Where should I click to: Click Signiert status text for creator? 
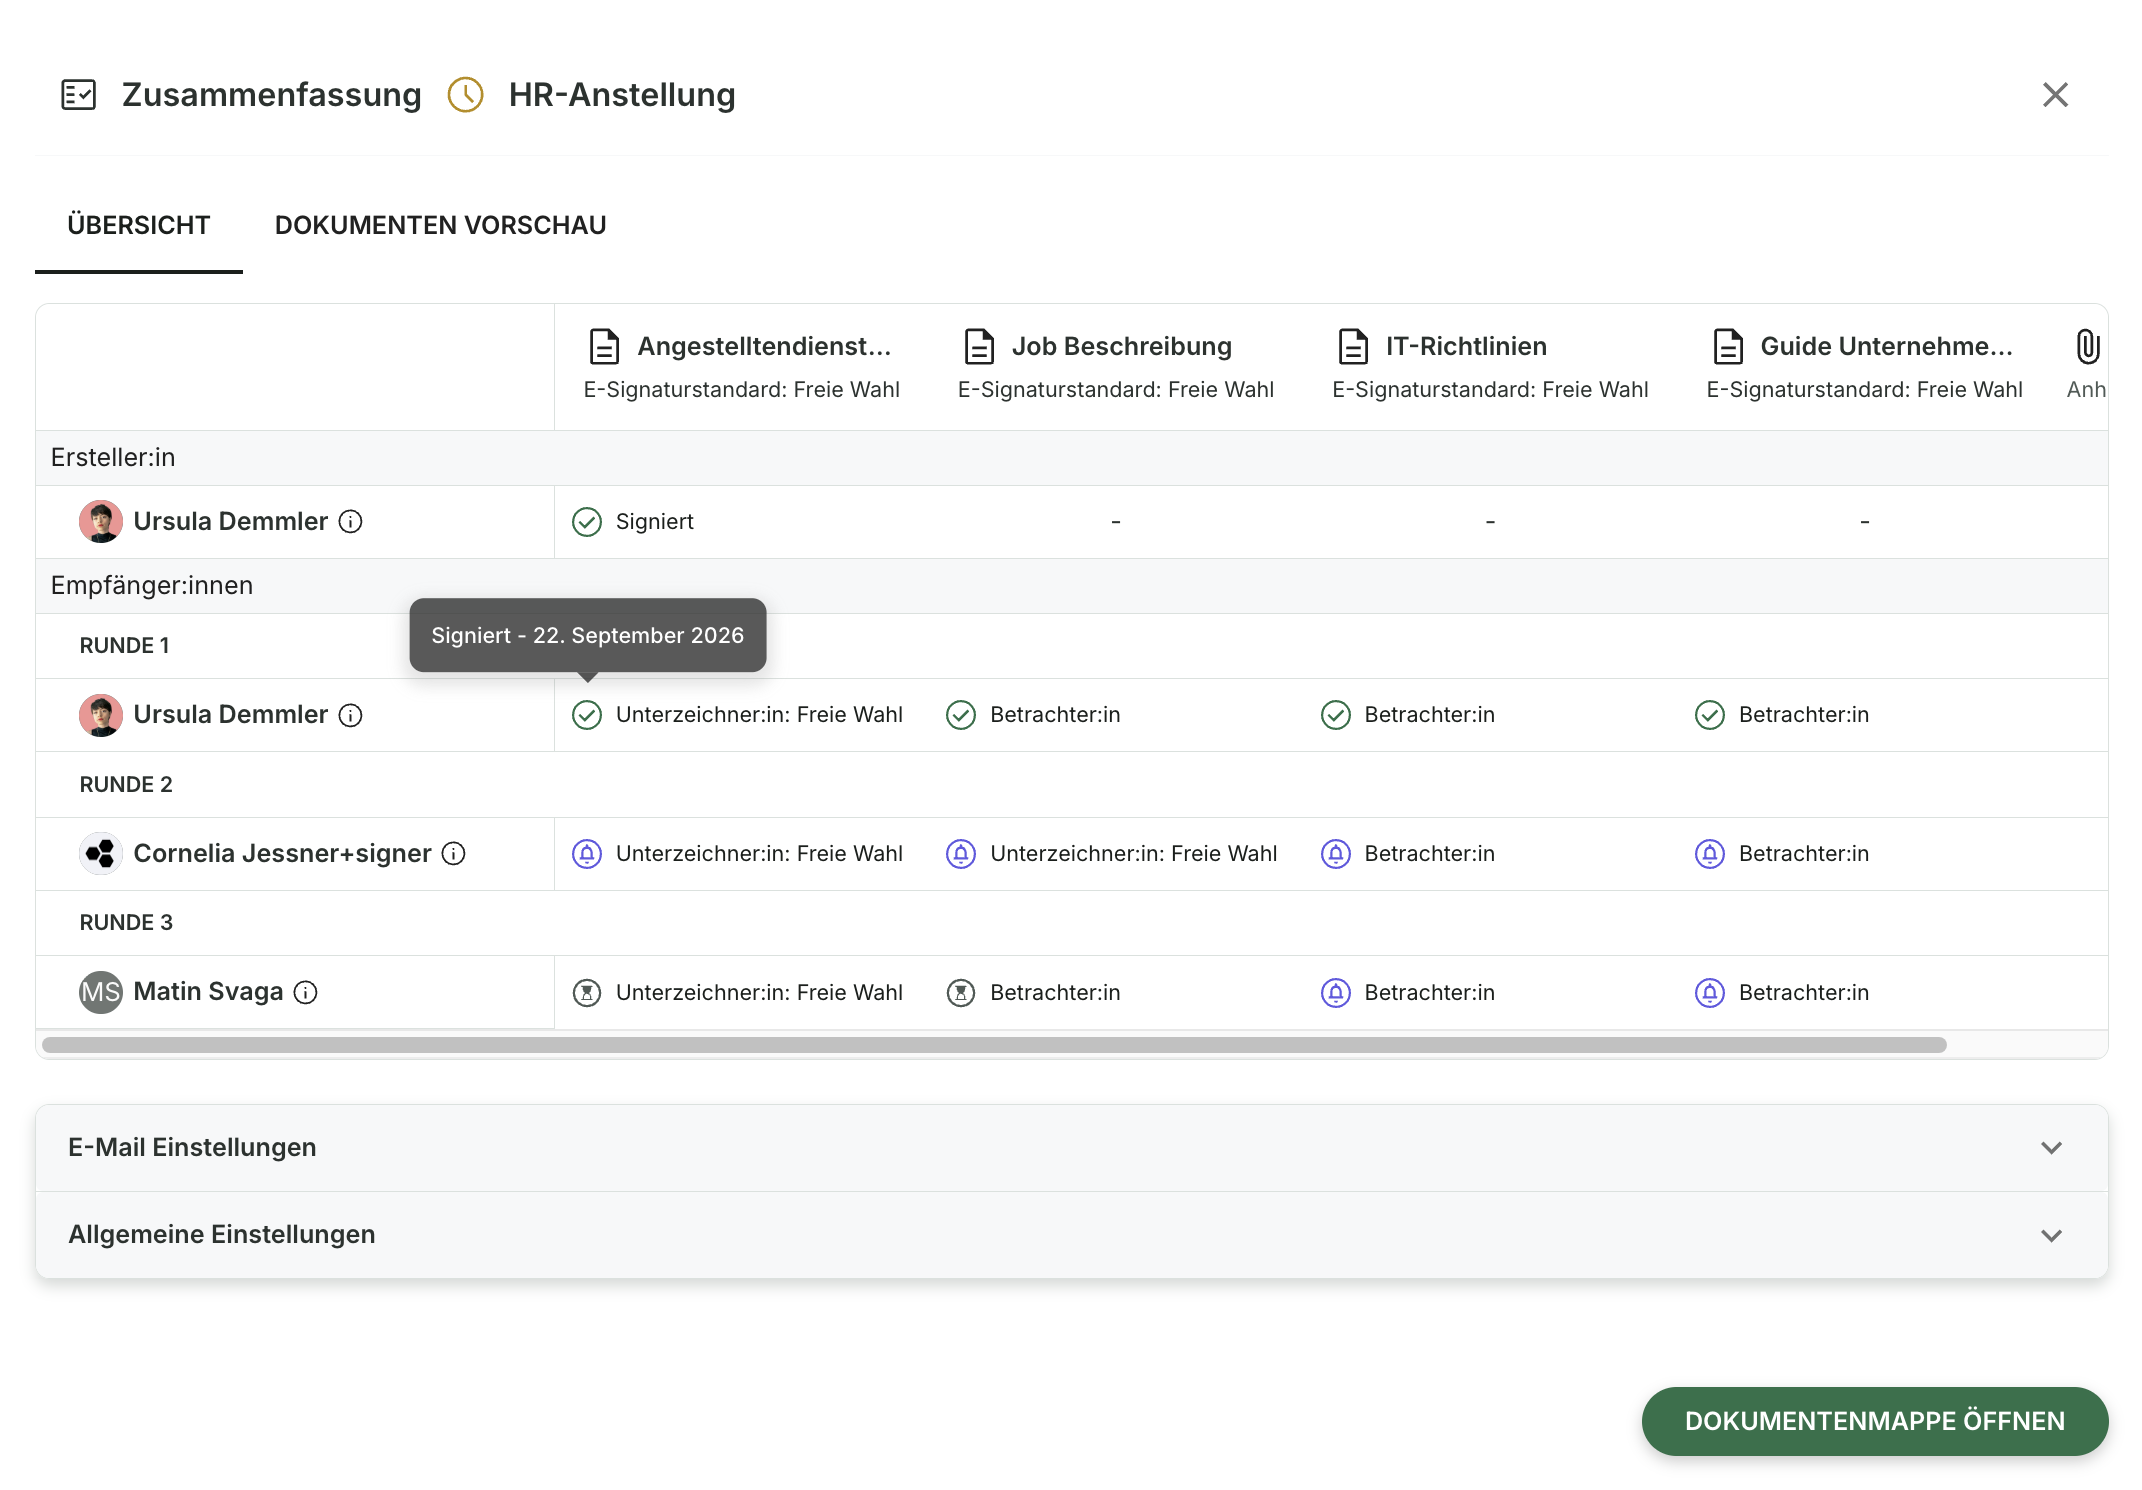click(x=655, y=522)
